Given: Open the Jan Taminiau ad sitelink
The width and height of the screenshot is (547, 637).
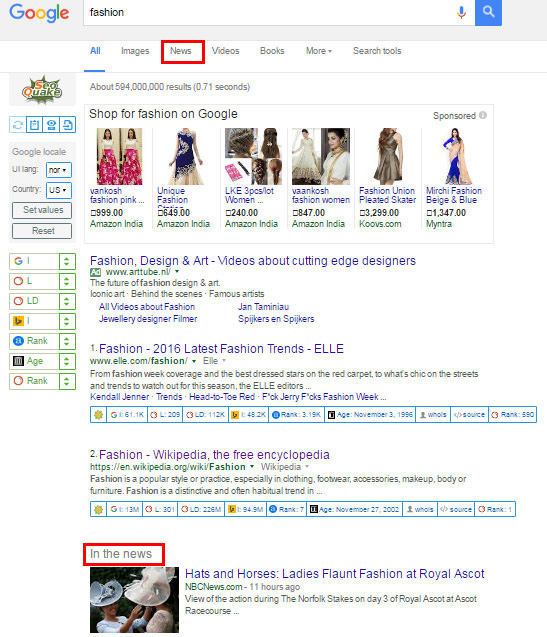Looking at the screenshot, I should coord(263,307).
